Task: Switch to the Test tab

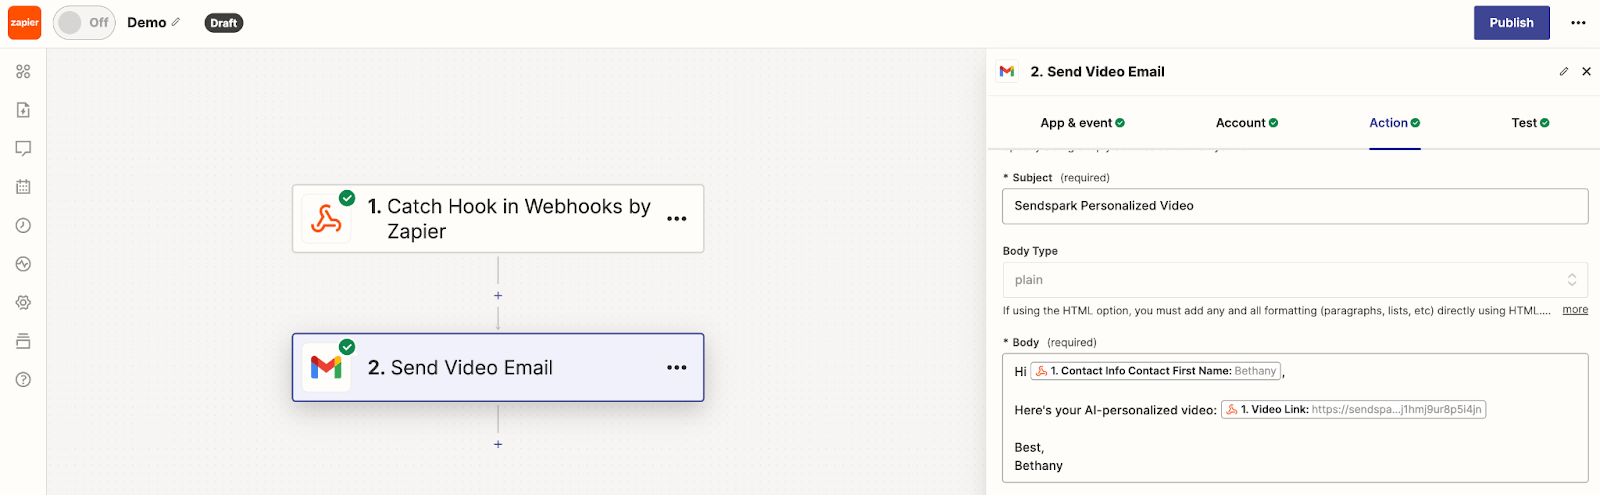Action: click(x=1530, y=123)
